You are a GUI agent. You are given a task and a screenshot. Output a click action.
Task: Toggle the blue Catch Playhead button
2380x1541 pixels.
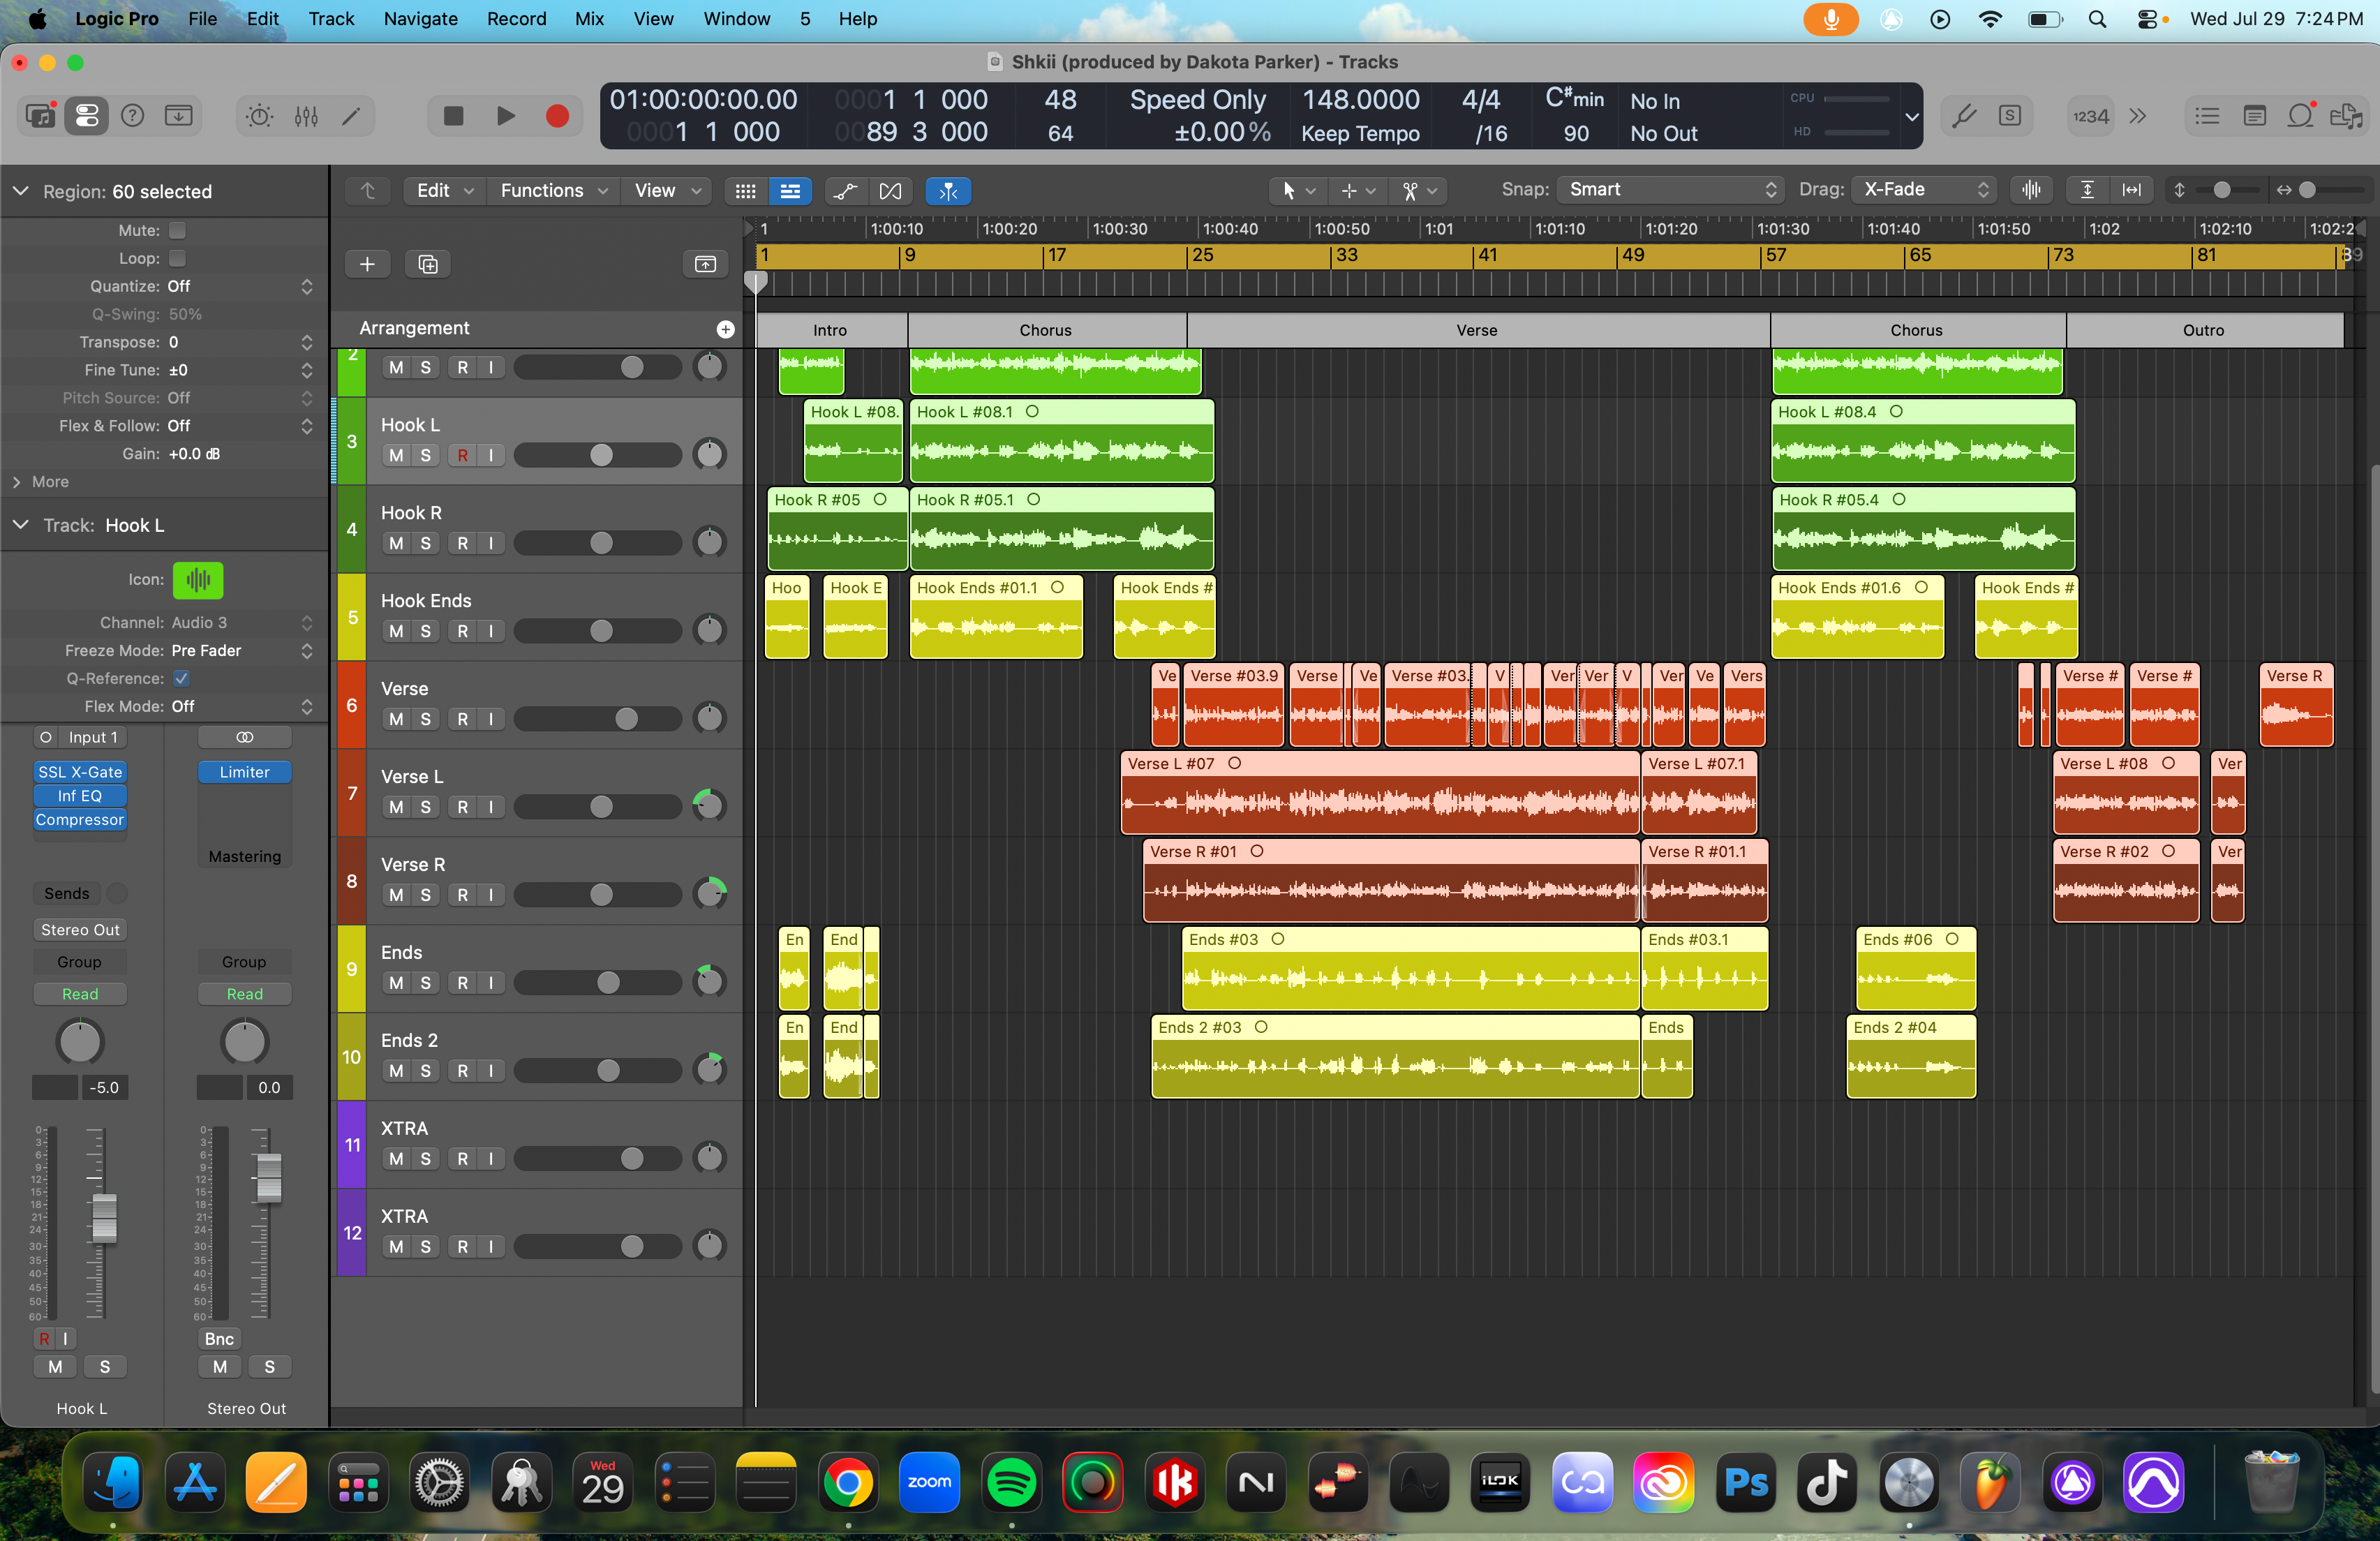(x=948, y=191)
